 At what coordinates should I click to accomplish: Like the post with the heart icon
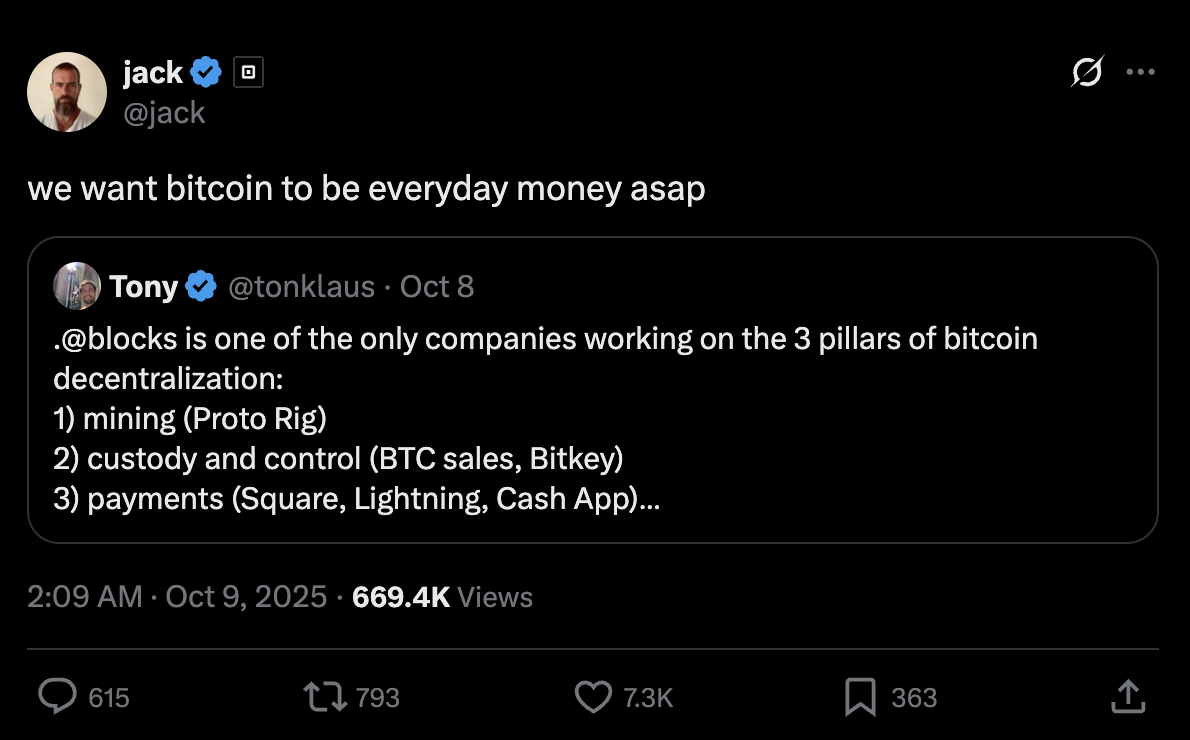[593, 696]
